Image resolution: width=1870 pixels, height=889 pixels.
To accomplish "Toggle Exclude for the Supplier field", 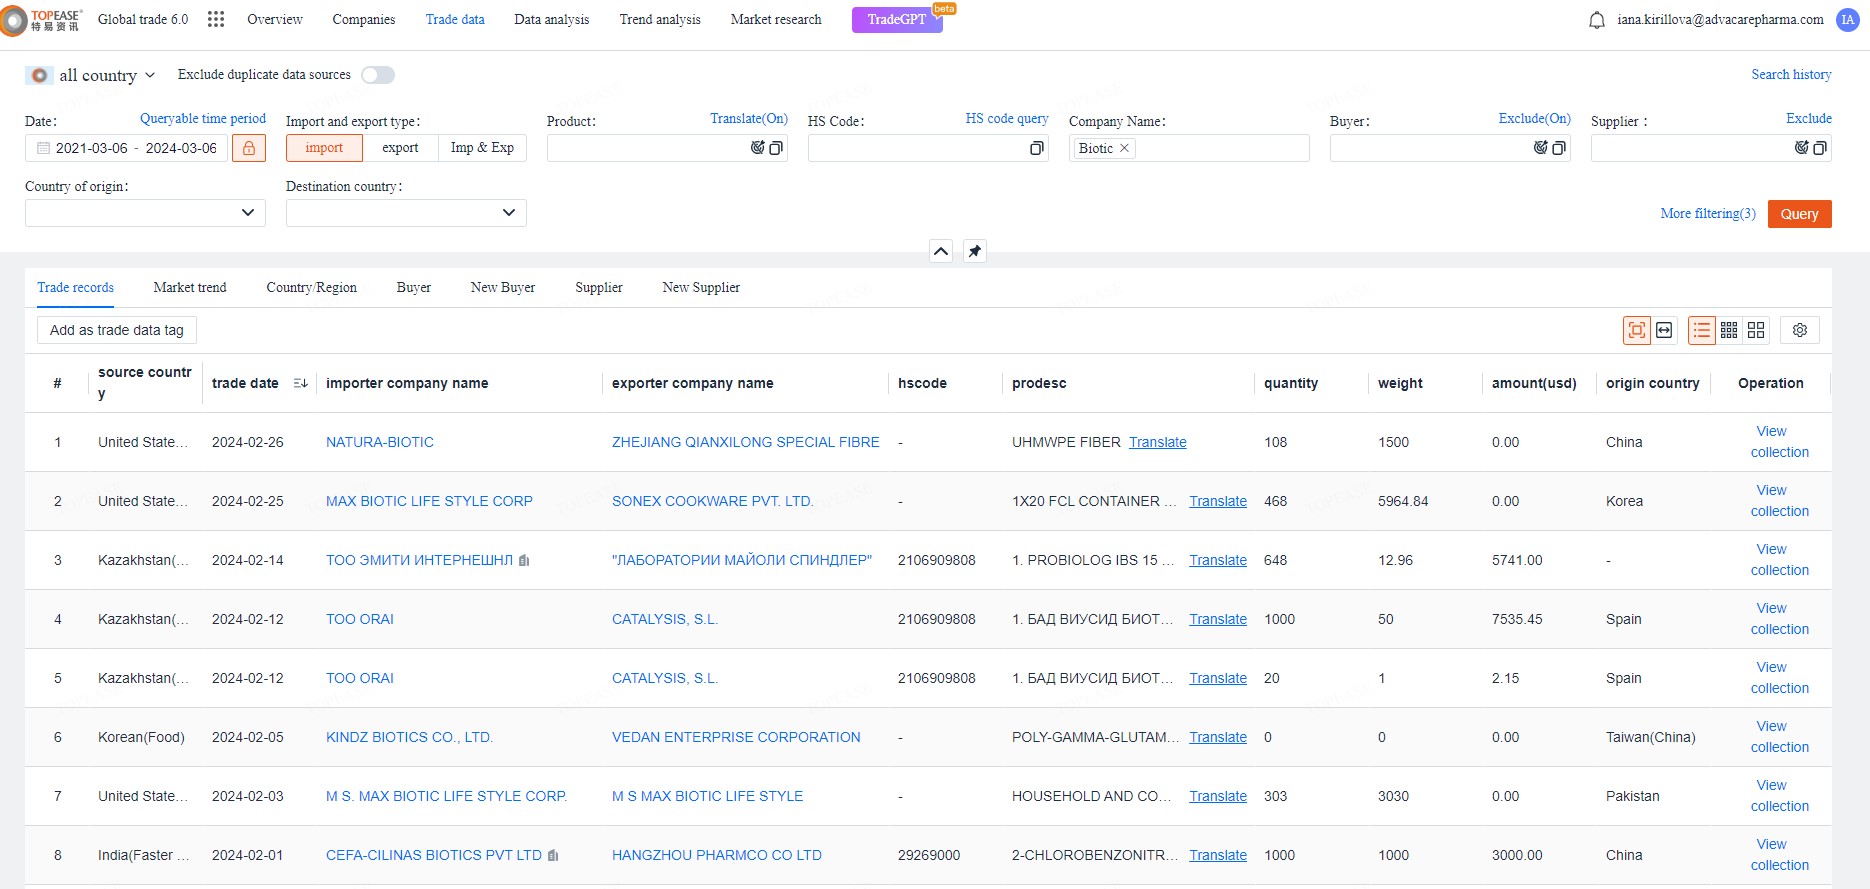I will pos(1809,118).
